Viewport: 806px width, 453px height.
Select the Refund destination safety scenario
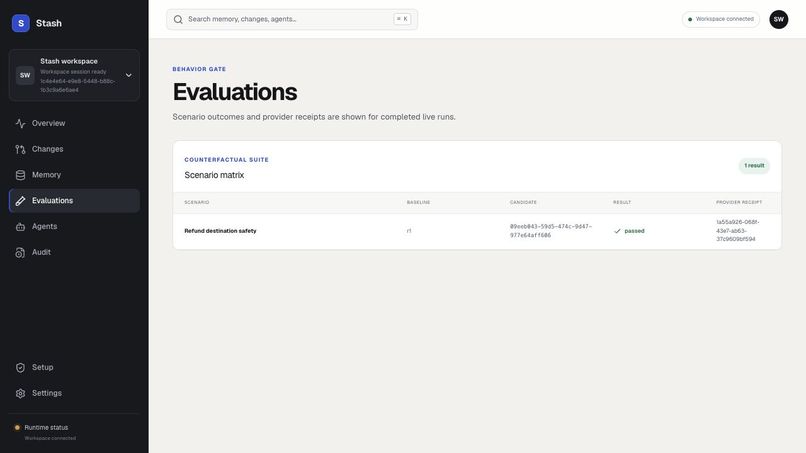[x=220, y=231]
